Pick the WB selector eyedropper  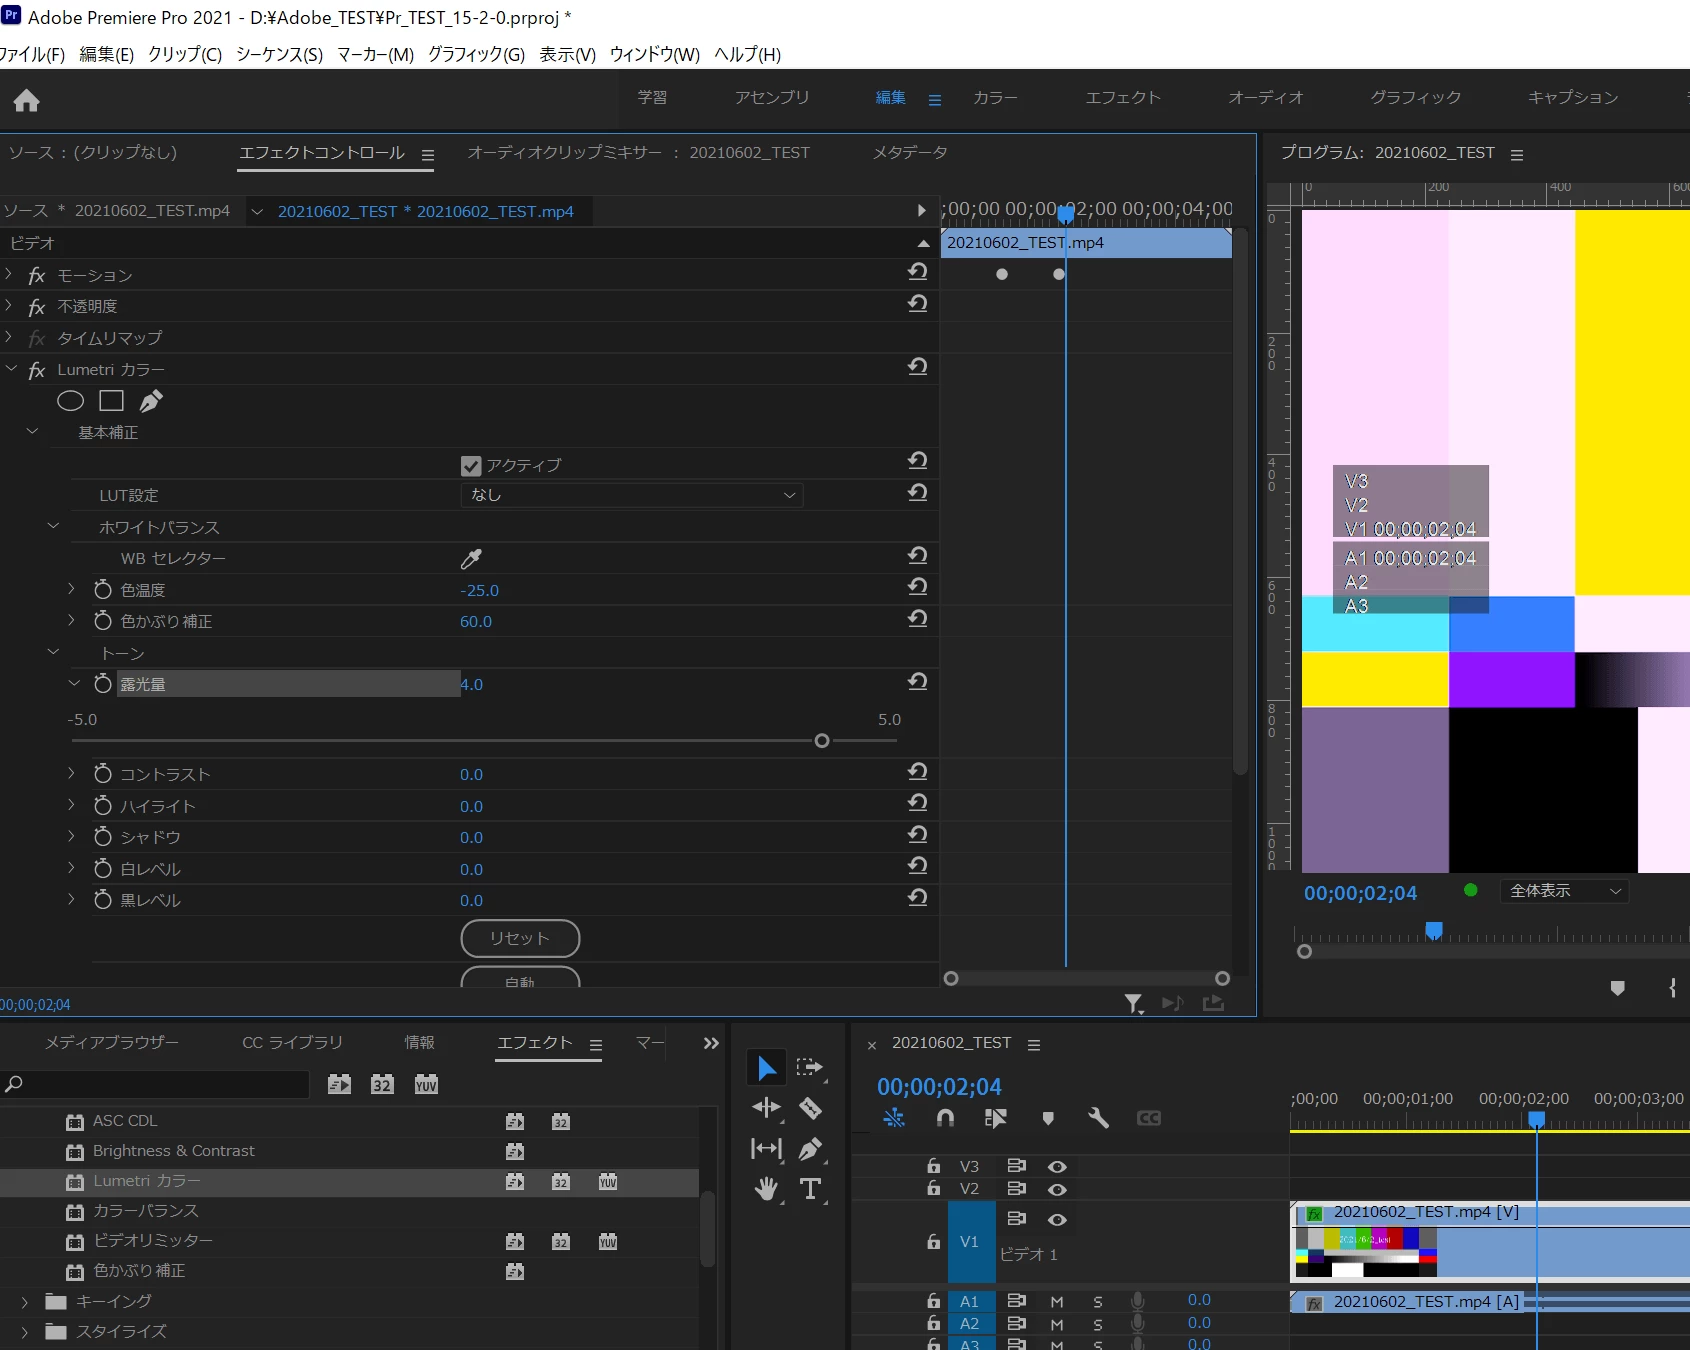471,558
